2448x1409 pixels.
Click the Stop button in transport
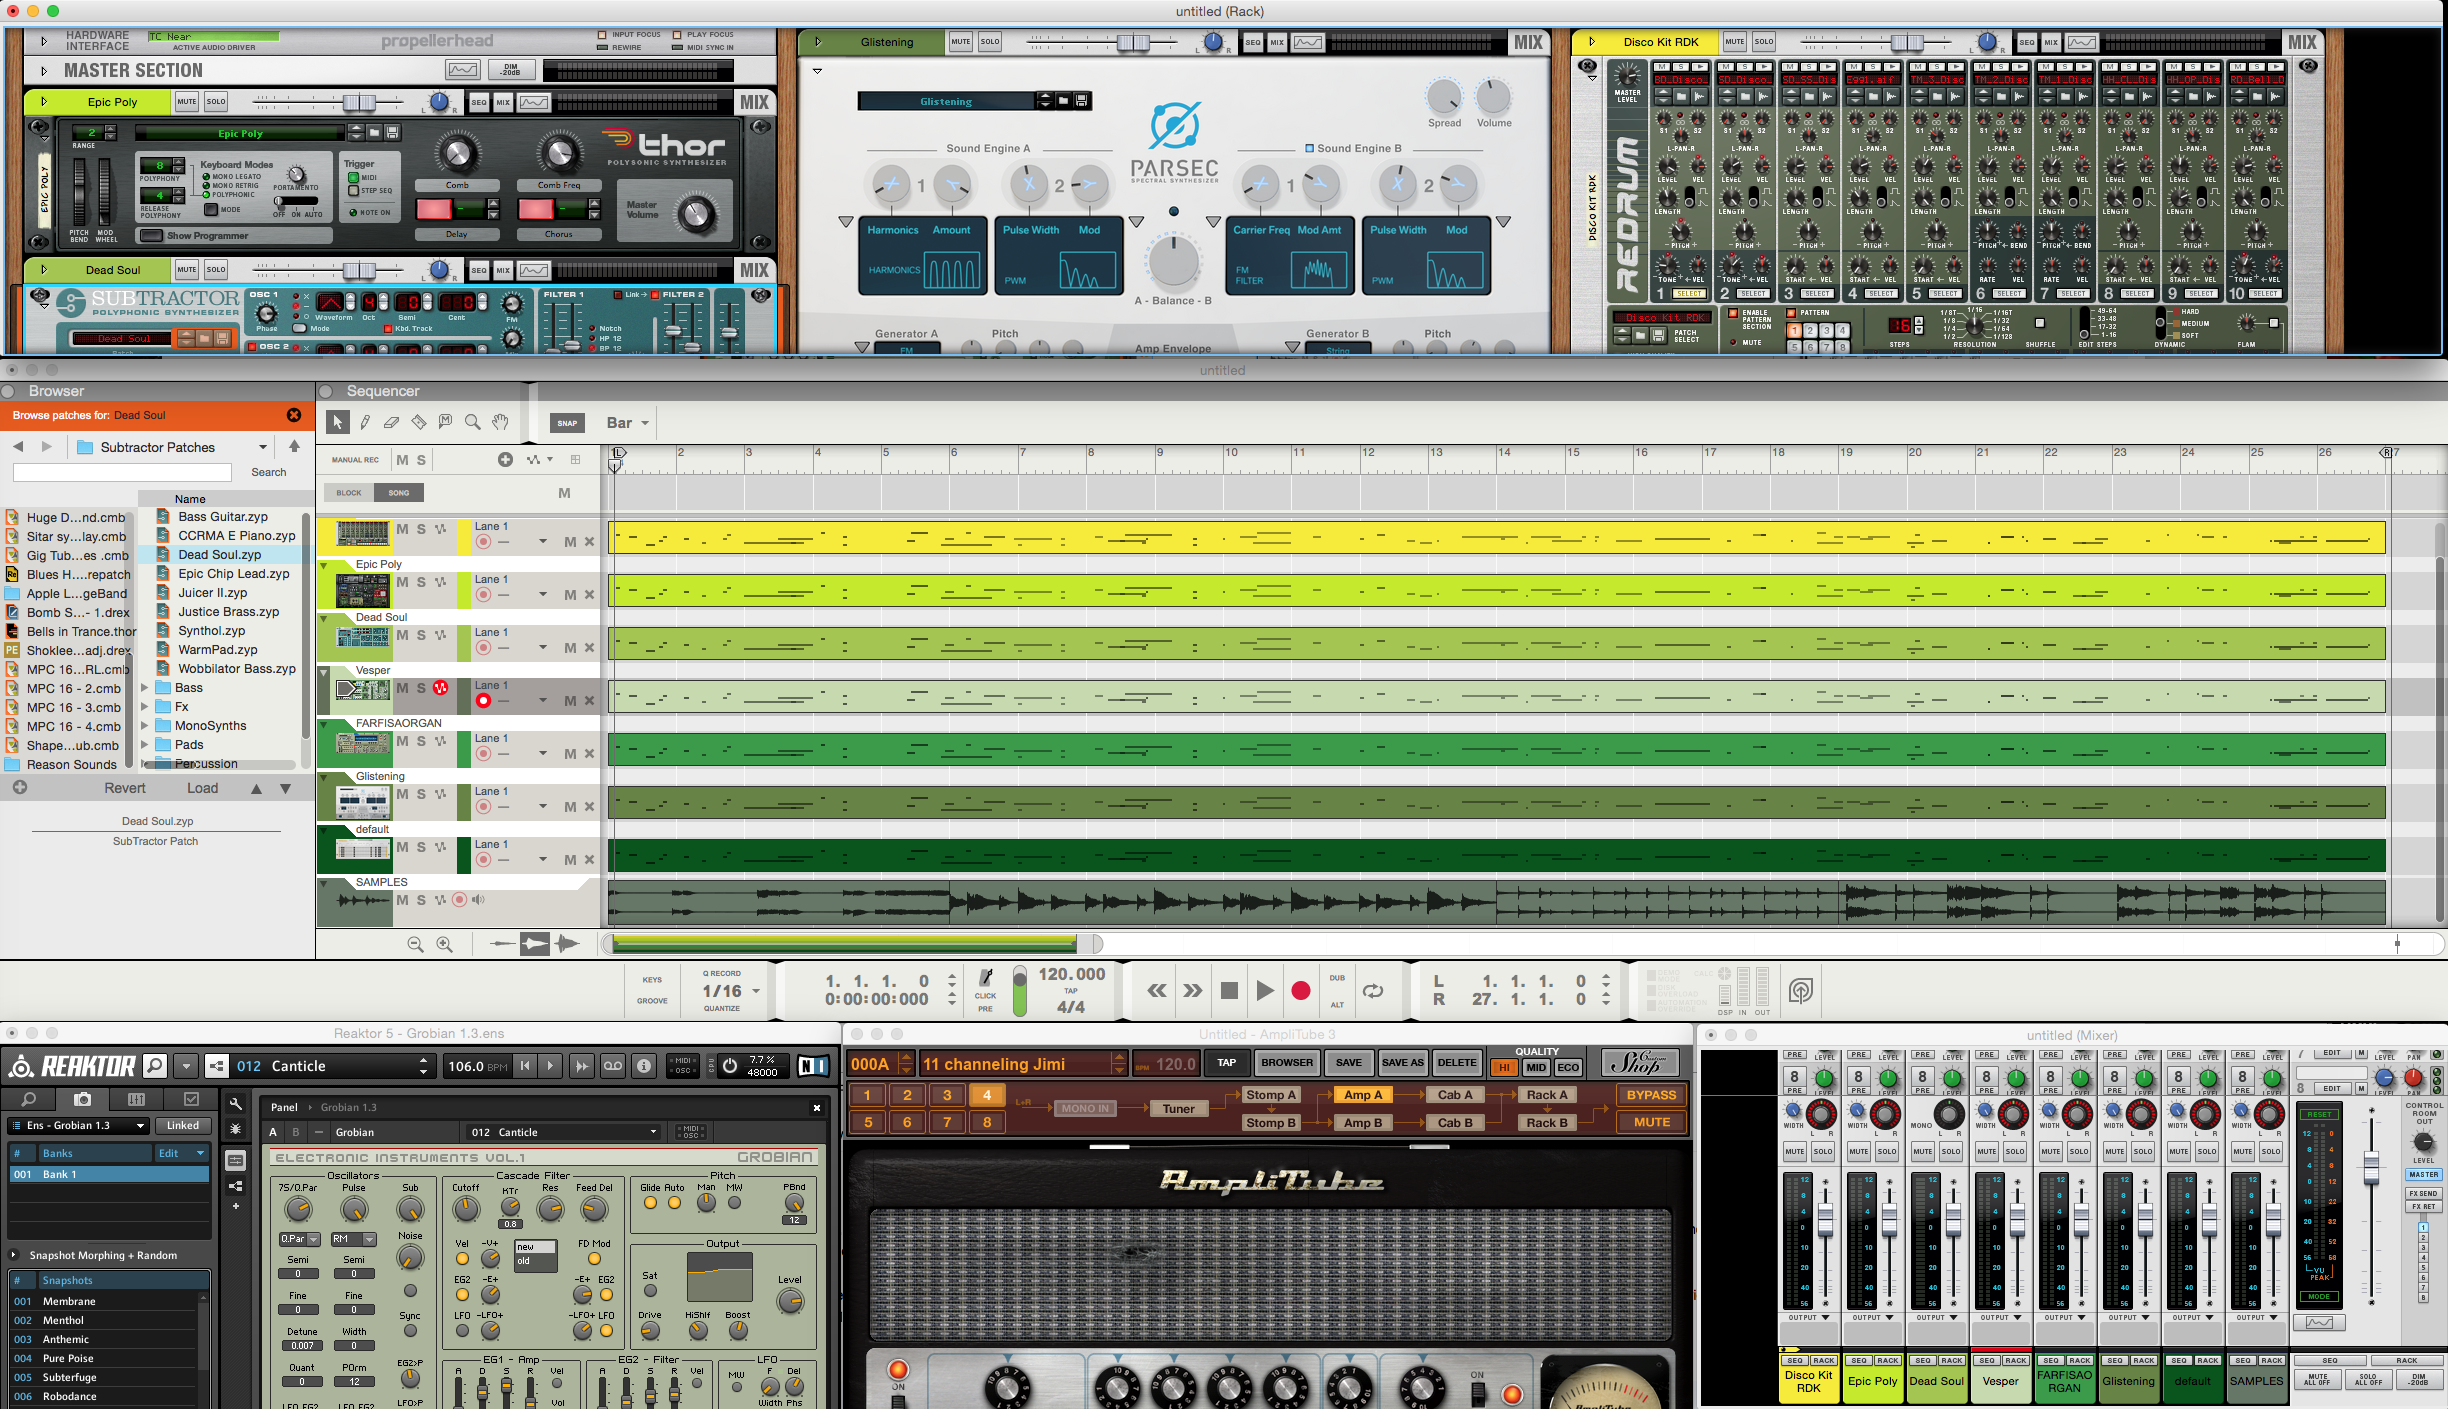(x=1229, y=991)
